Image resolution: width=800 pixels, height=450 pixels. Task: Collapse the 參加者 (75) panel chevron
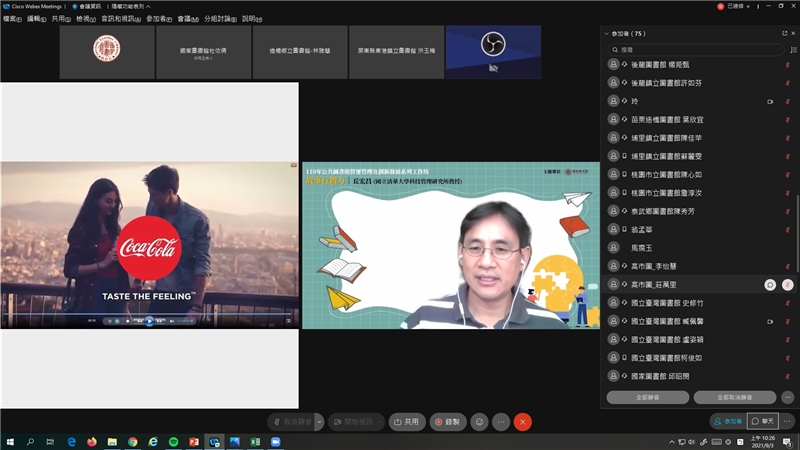(607, 34)
